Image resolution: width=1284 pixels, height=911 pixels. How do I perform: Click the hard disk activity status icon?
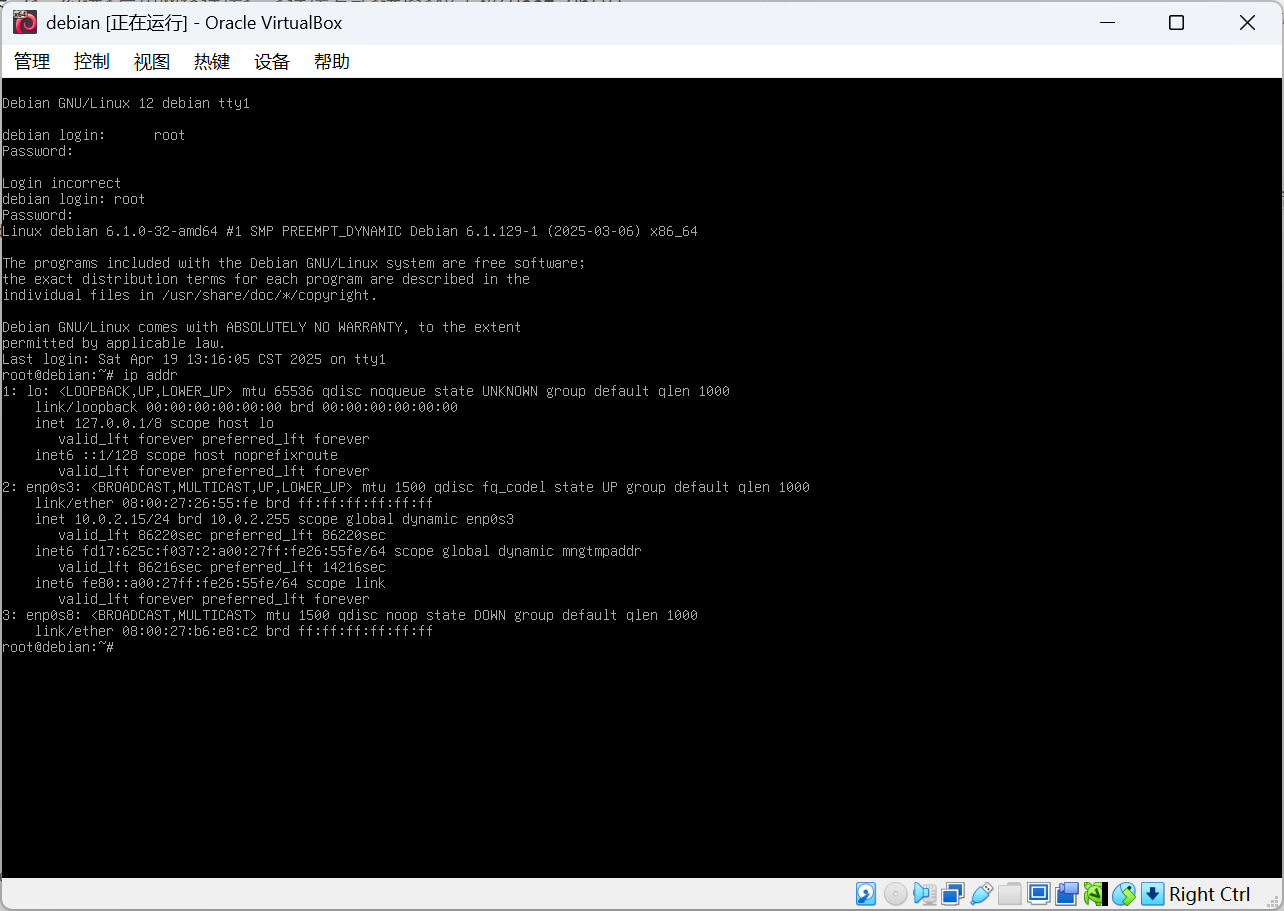click(866, 894)
